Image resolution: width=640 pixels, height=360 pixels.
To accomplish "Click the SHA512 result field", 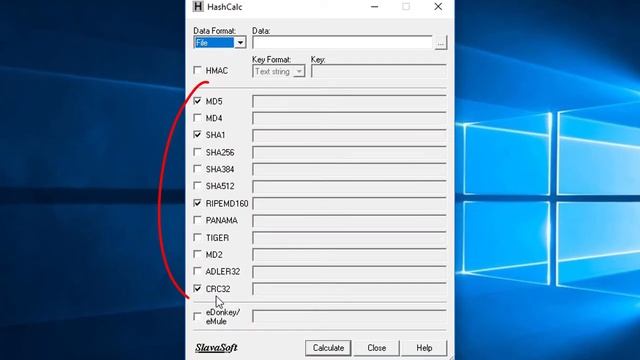I will [x=349, y=186].
